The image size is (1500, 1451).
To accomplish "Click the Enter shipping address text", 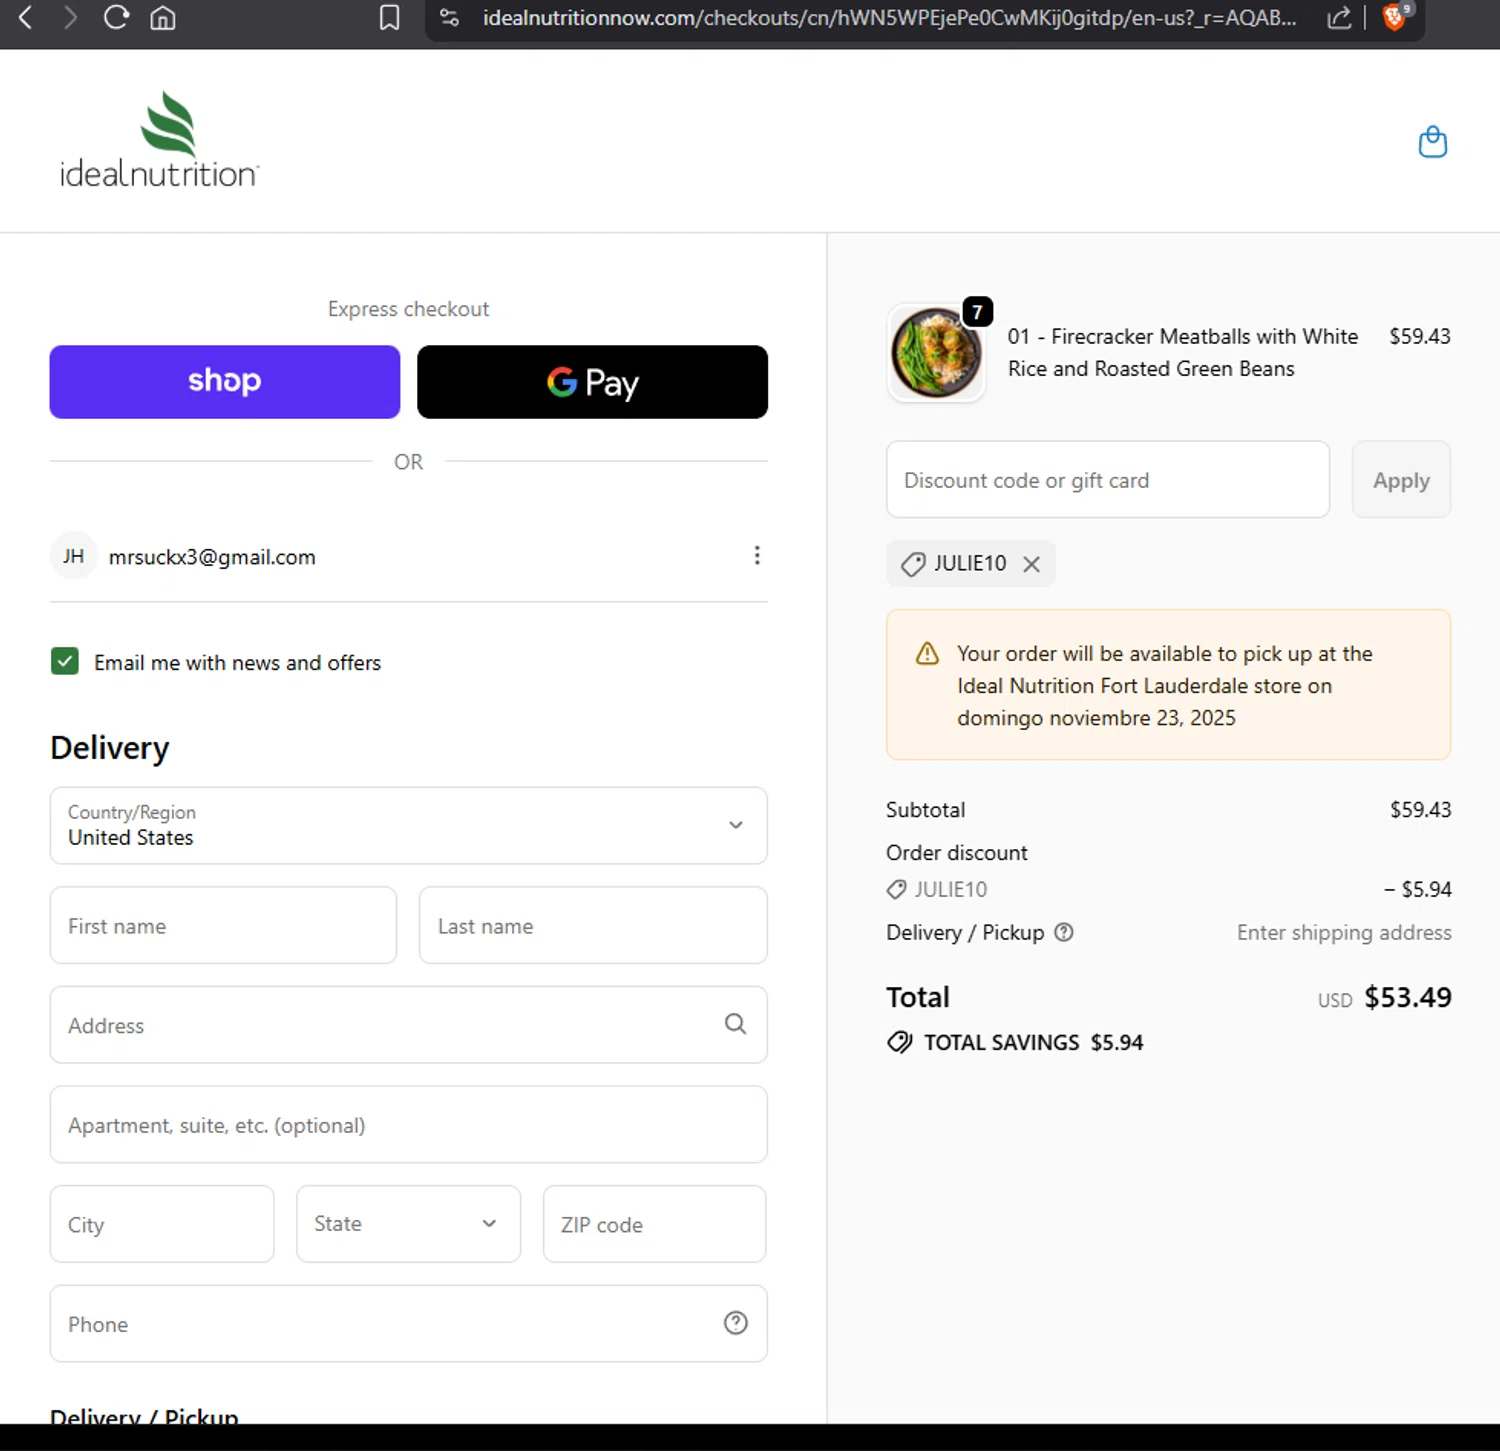I will pyautogui.click(x=1344, y=932).
